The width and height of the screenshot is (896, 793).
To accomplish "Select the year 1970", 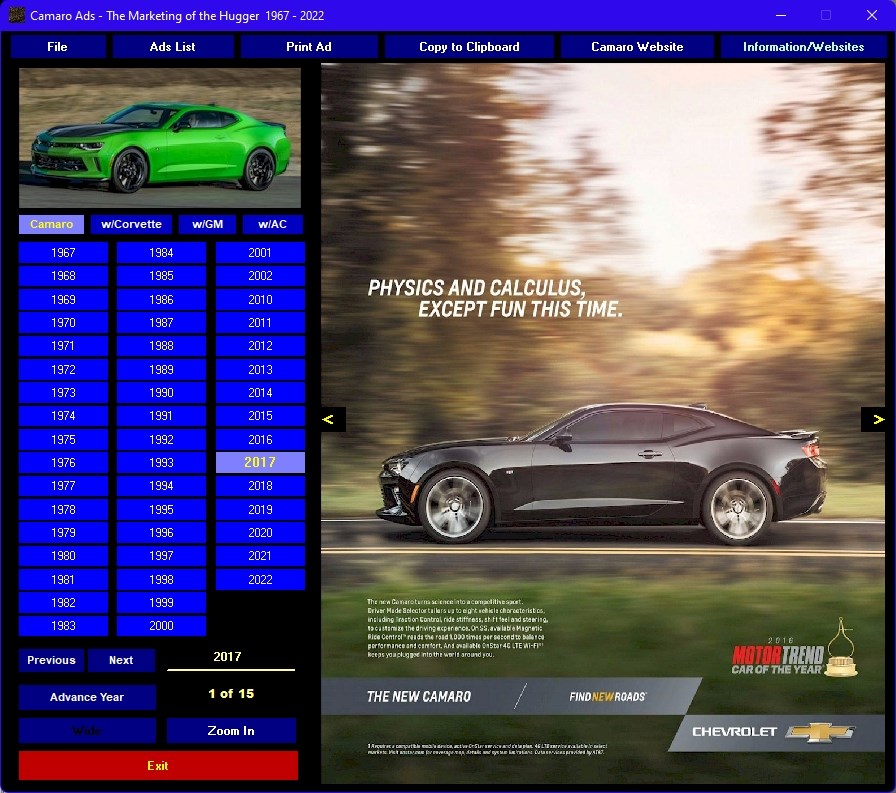I will click(x=63, y=323).
